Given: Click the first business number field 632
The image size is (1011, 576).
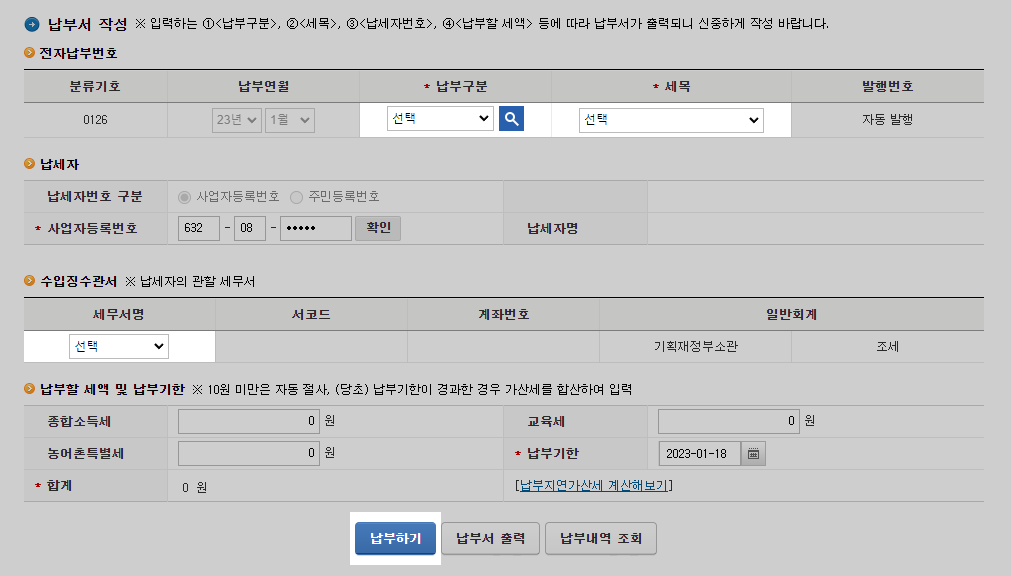Looking at the screenshot, I should 199,228.
